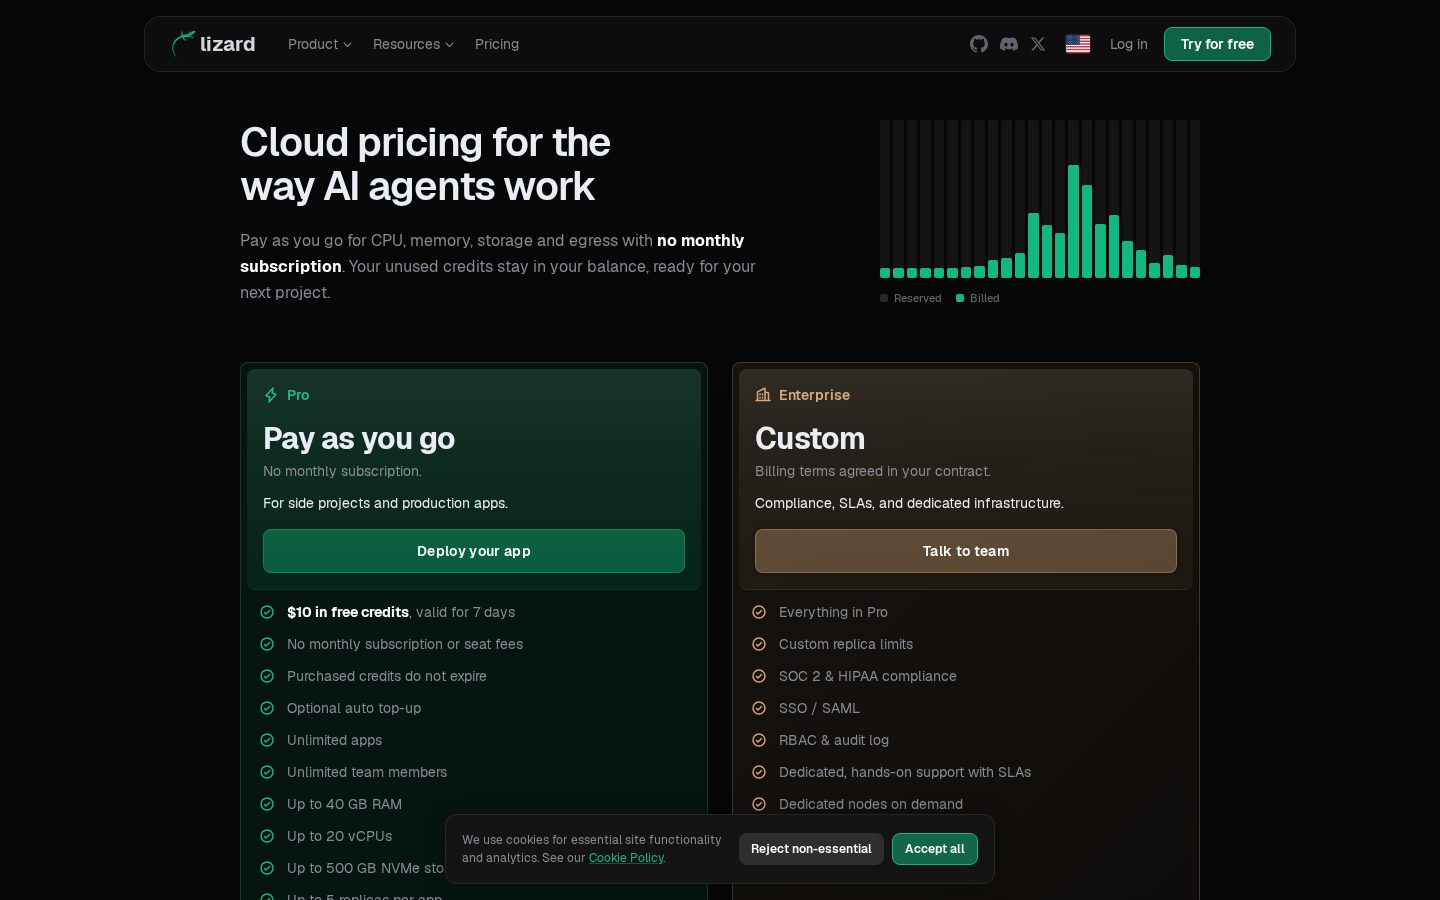Click Deploy your app button

[x=474, y=551]
